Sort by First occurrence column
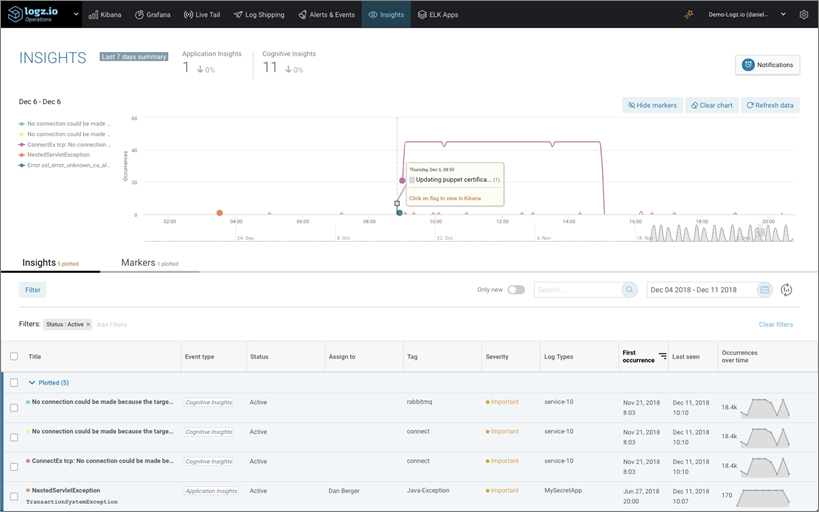Image resolution: width=819 pixels, height=512 pixels. [x=644, y=356]
